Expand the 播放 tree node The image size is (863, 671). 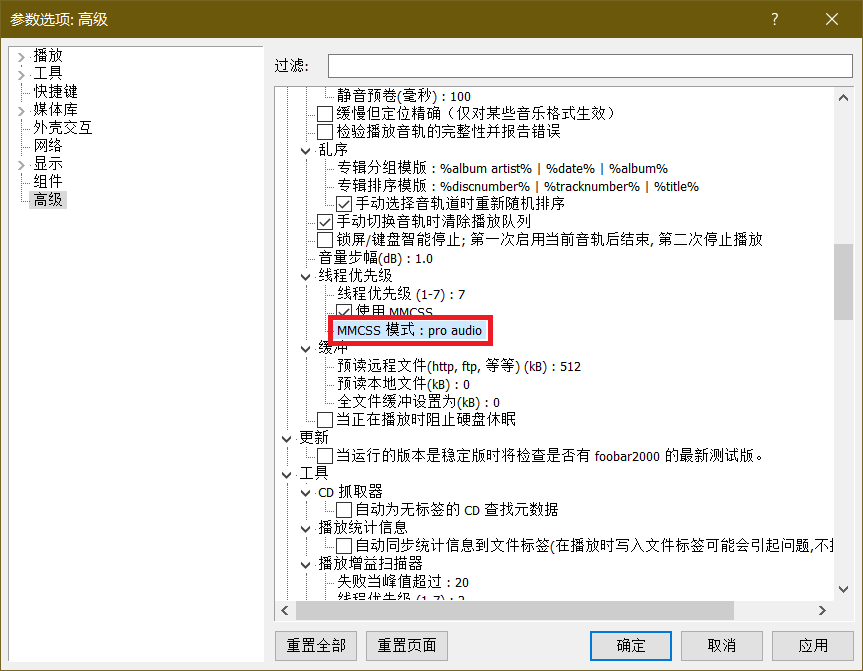[x=21, y=57]
